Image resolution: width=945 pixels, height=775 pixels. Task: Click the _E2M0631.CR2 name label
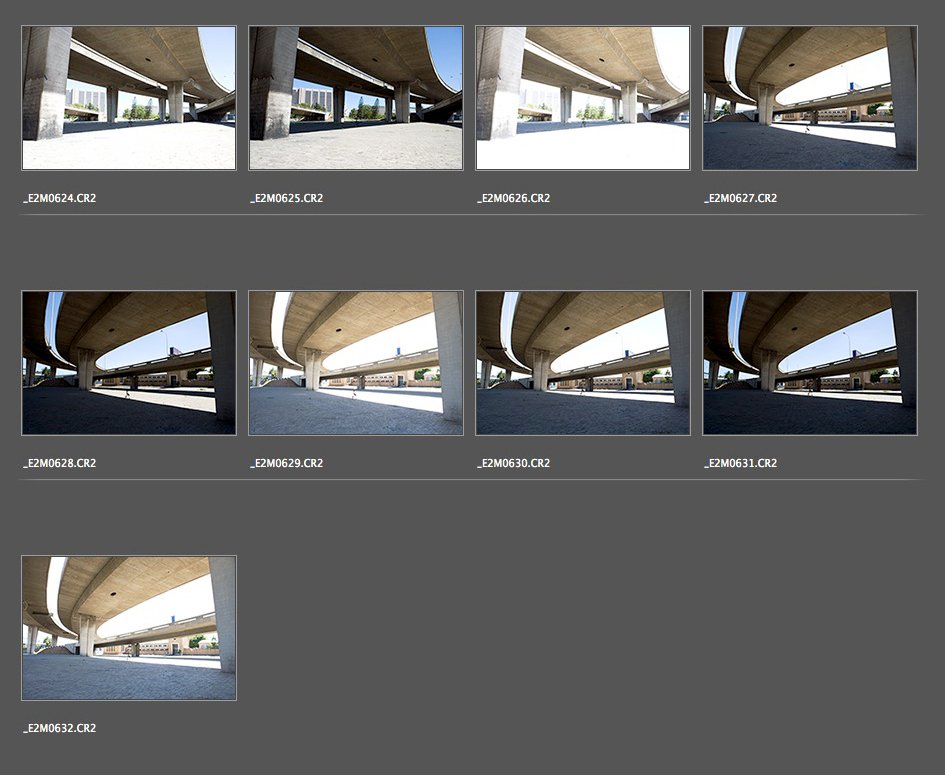click(741, 463)
